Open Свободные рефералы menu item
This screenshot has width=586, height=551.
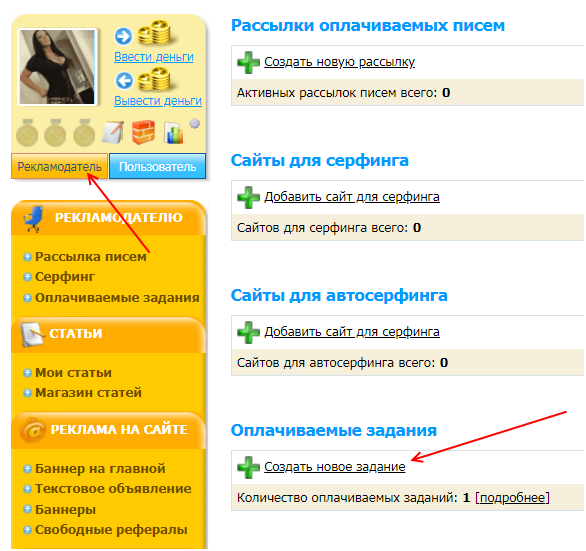pos(111,530)
